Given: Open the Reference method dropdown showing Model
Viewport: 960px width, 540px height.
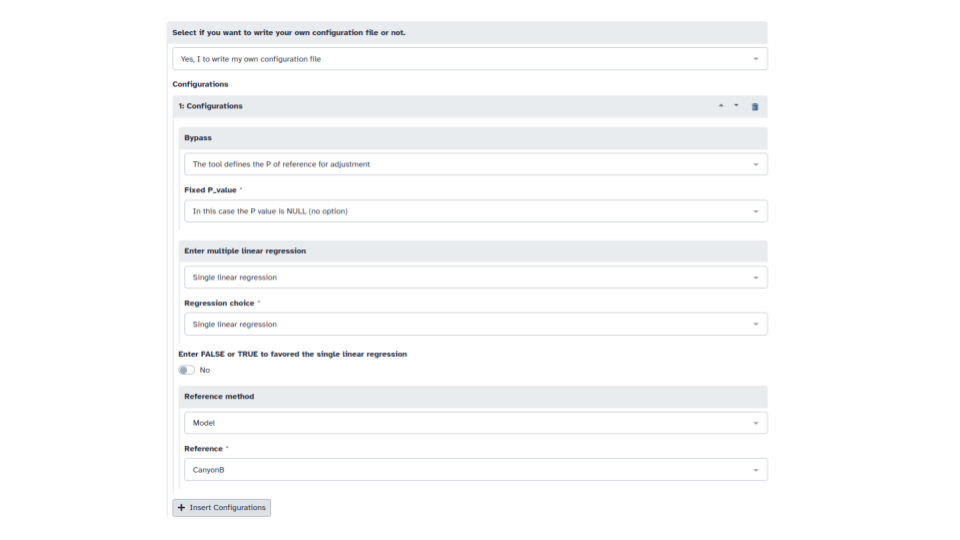Looking at the screenshot, I should (x=475, y=423).
